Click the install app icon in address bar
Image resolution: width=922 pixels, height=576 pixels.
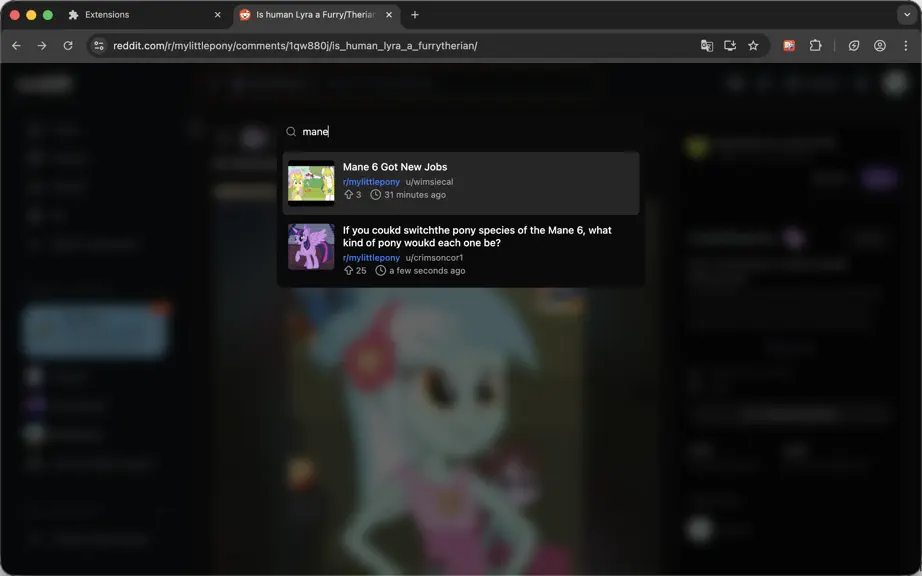pos(730,45)
